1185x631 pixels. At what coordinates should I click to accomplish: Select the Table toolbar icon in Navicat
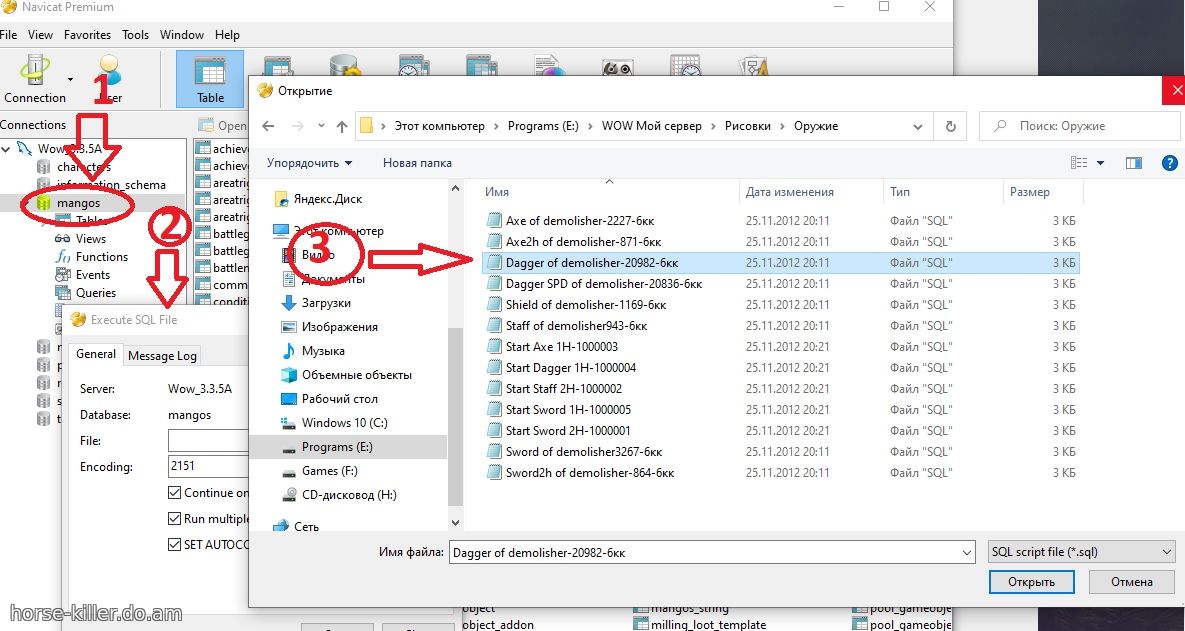(x=210, y=79)
